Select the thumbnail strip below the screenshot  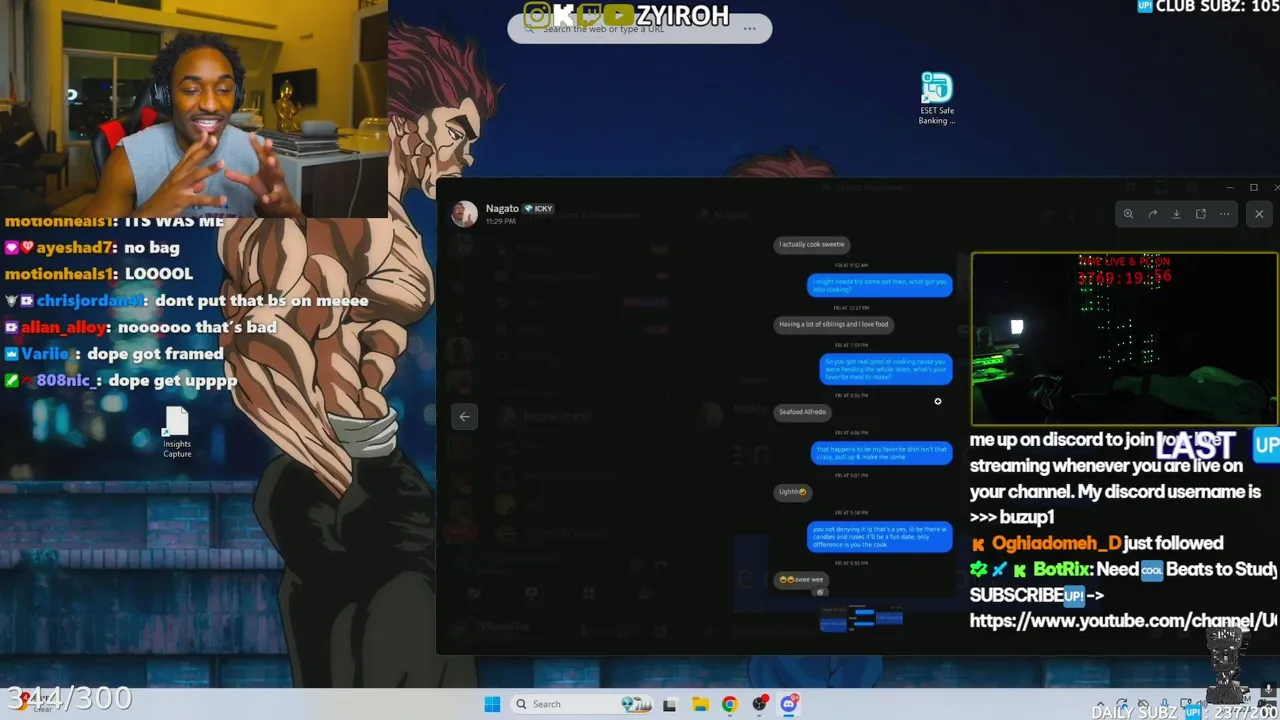(x=861, y=619)
